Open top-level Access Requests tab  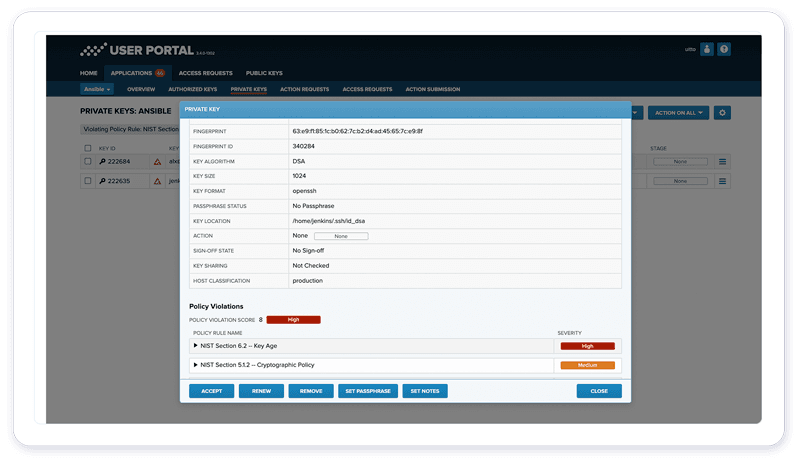pyautogui.click(x=205, y=73)
